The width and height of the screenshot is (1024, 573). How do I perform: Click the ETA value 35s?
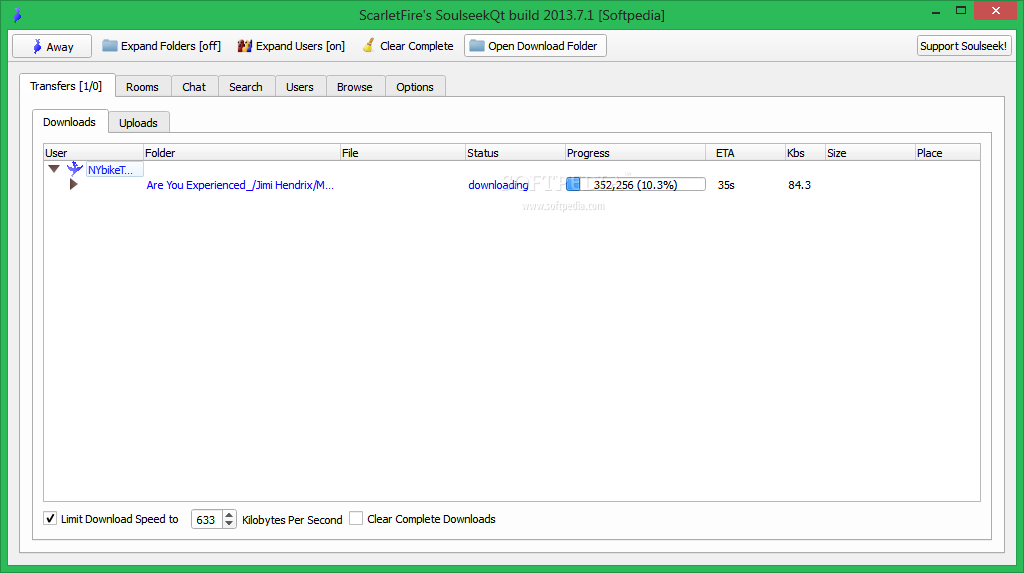[x=726, y=185]
